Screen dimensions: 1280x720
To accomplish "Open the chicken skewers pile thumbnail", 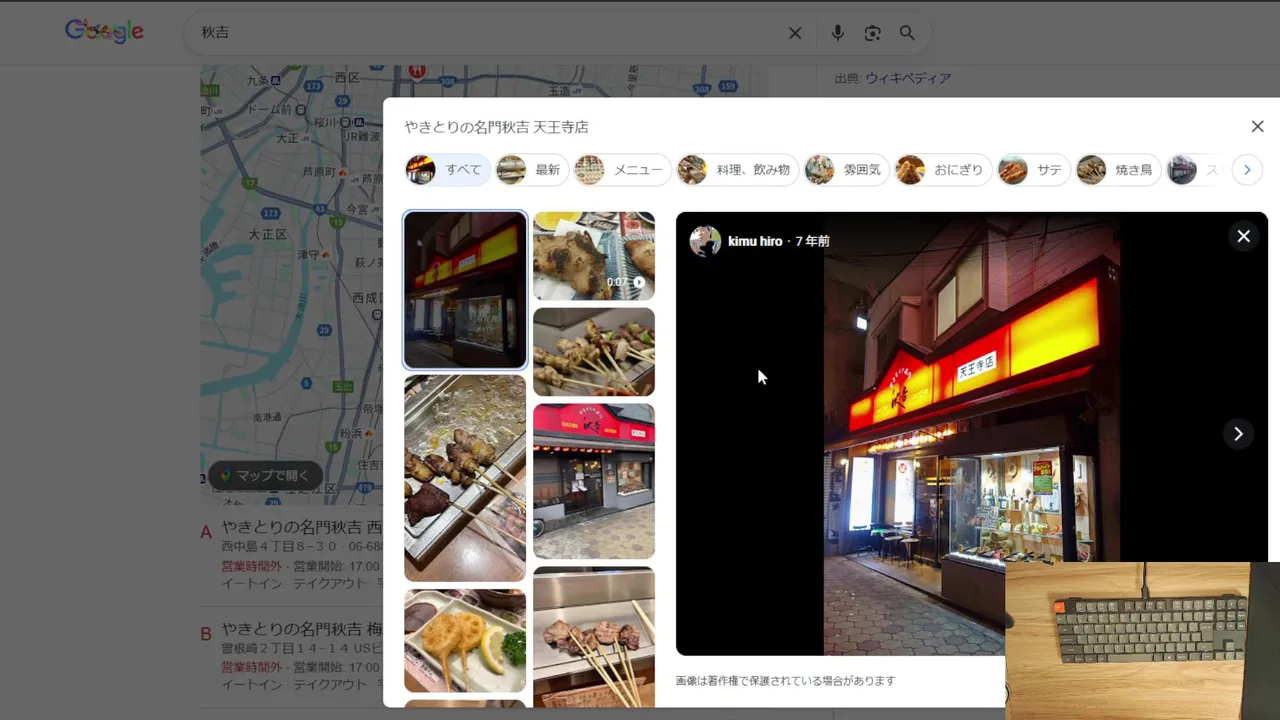I will point(594,352).
